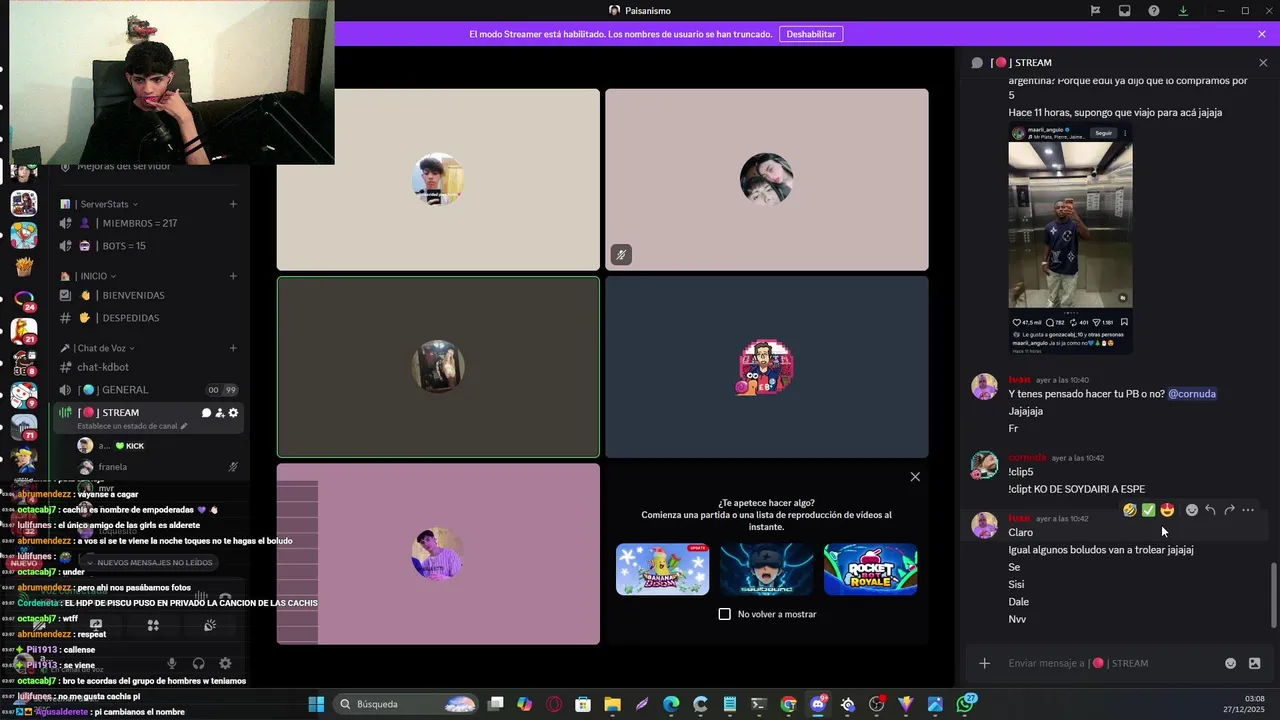Launch the middle Squad activity card
Image resolution: width=1280 pixels, height=720 pixels.
766,569
